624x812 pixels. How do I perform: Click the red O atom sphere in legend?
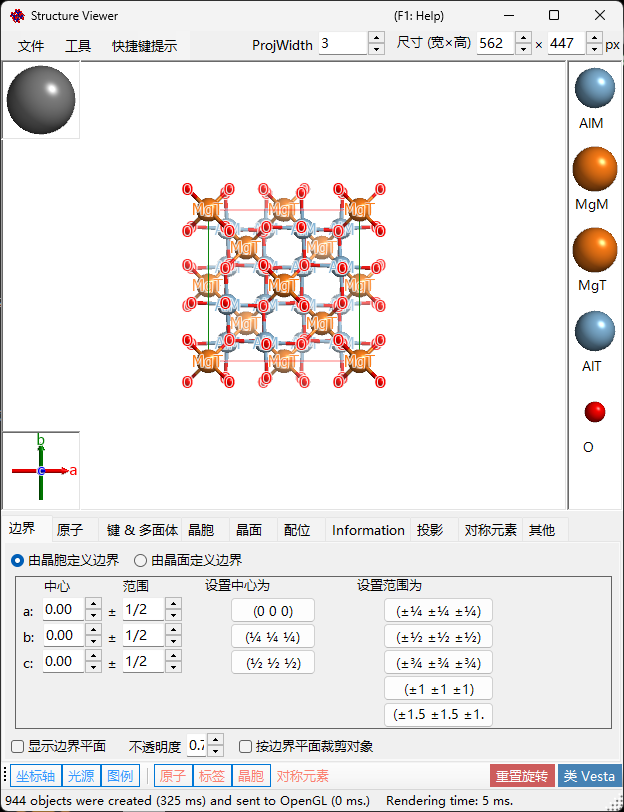(x=594, y=412)
